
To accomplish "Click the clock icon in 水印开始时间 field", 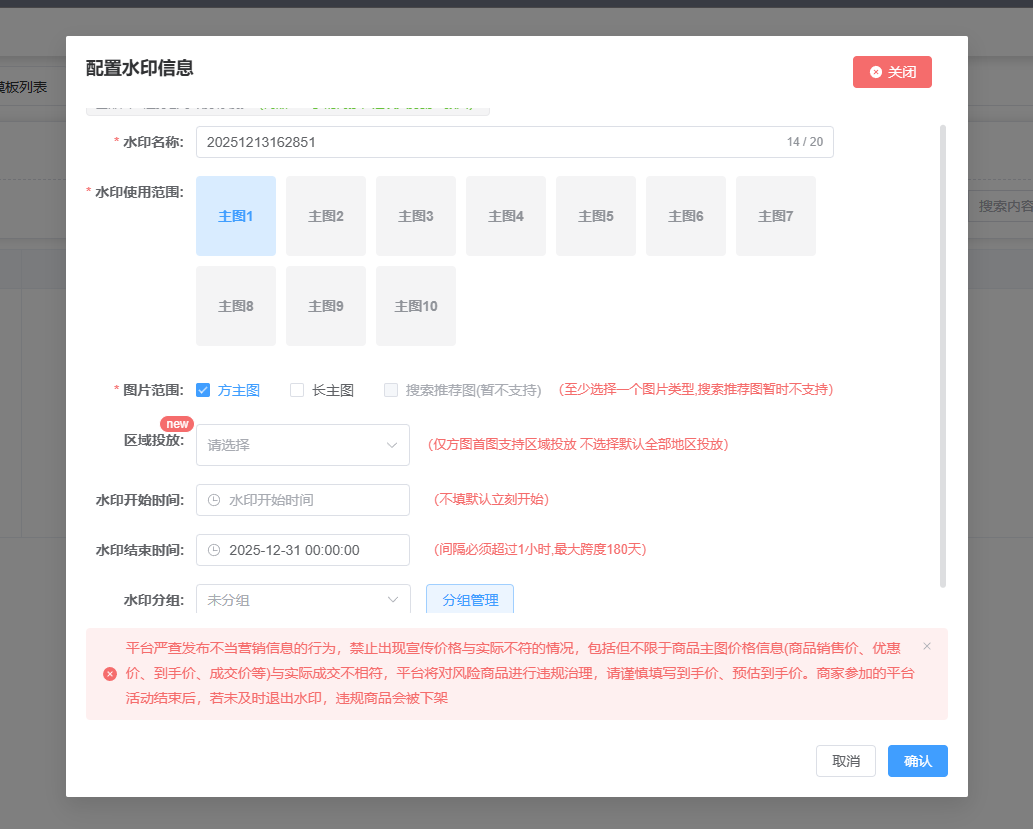I will tap(214, 500).
